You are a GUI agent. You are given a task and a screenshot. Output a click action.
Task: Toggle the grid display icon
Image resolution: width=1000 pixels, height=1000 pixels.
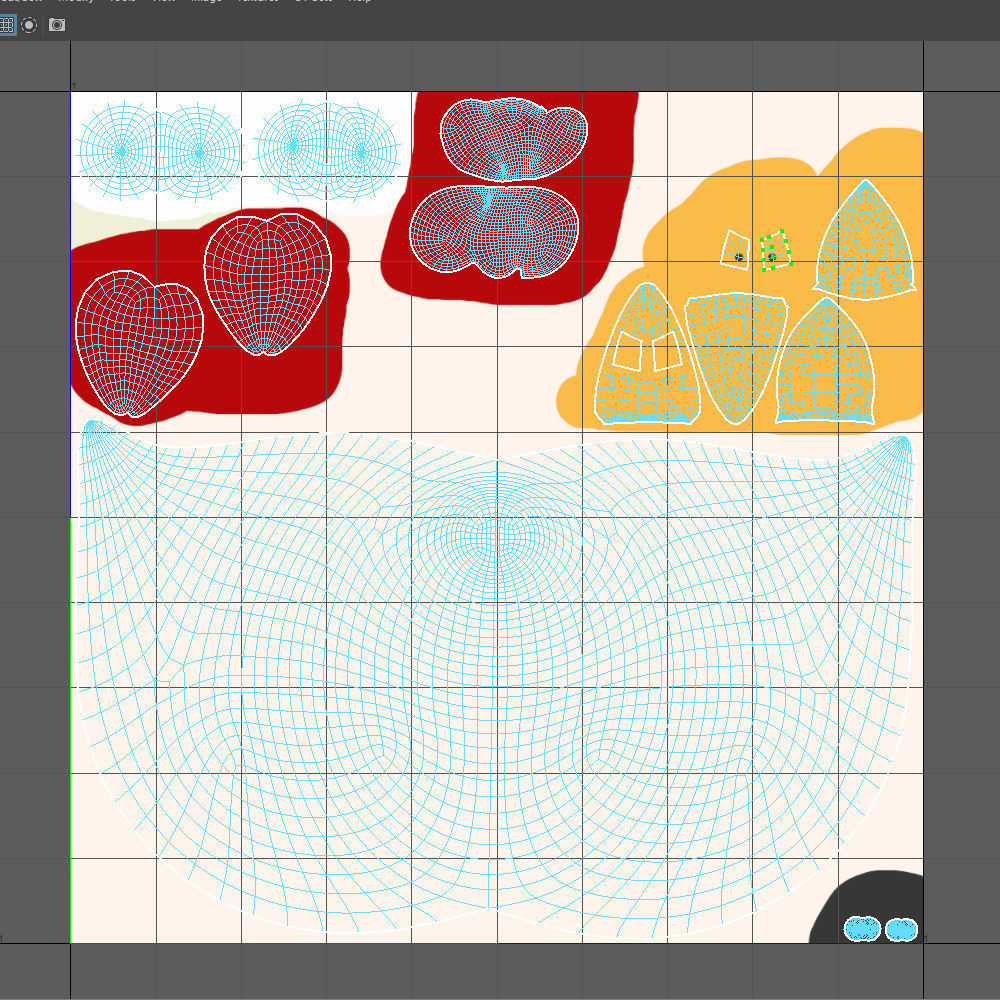(x=7, y=25)
